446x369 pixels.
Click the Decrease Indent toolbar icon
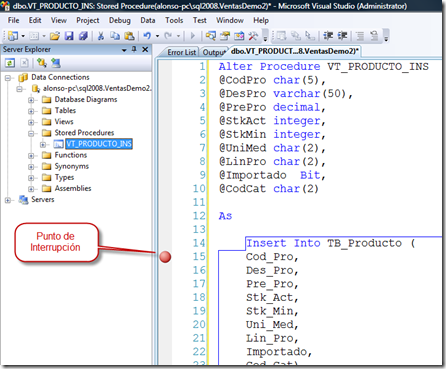point(328,36)
